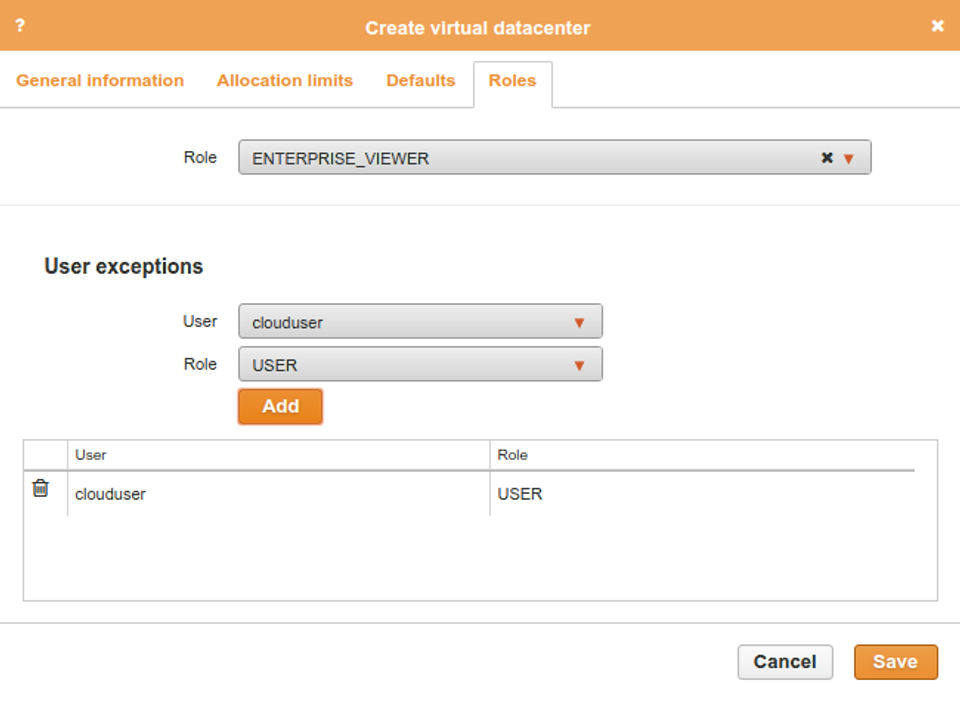The height and width of the screenshot is (702, 960).
Task: Expand the default Role dropdown arrow
Action: tap(849, 159)
